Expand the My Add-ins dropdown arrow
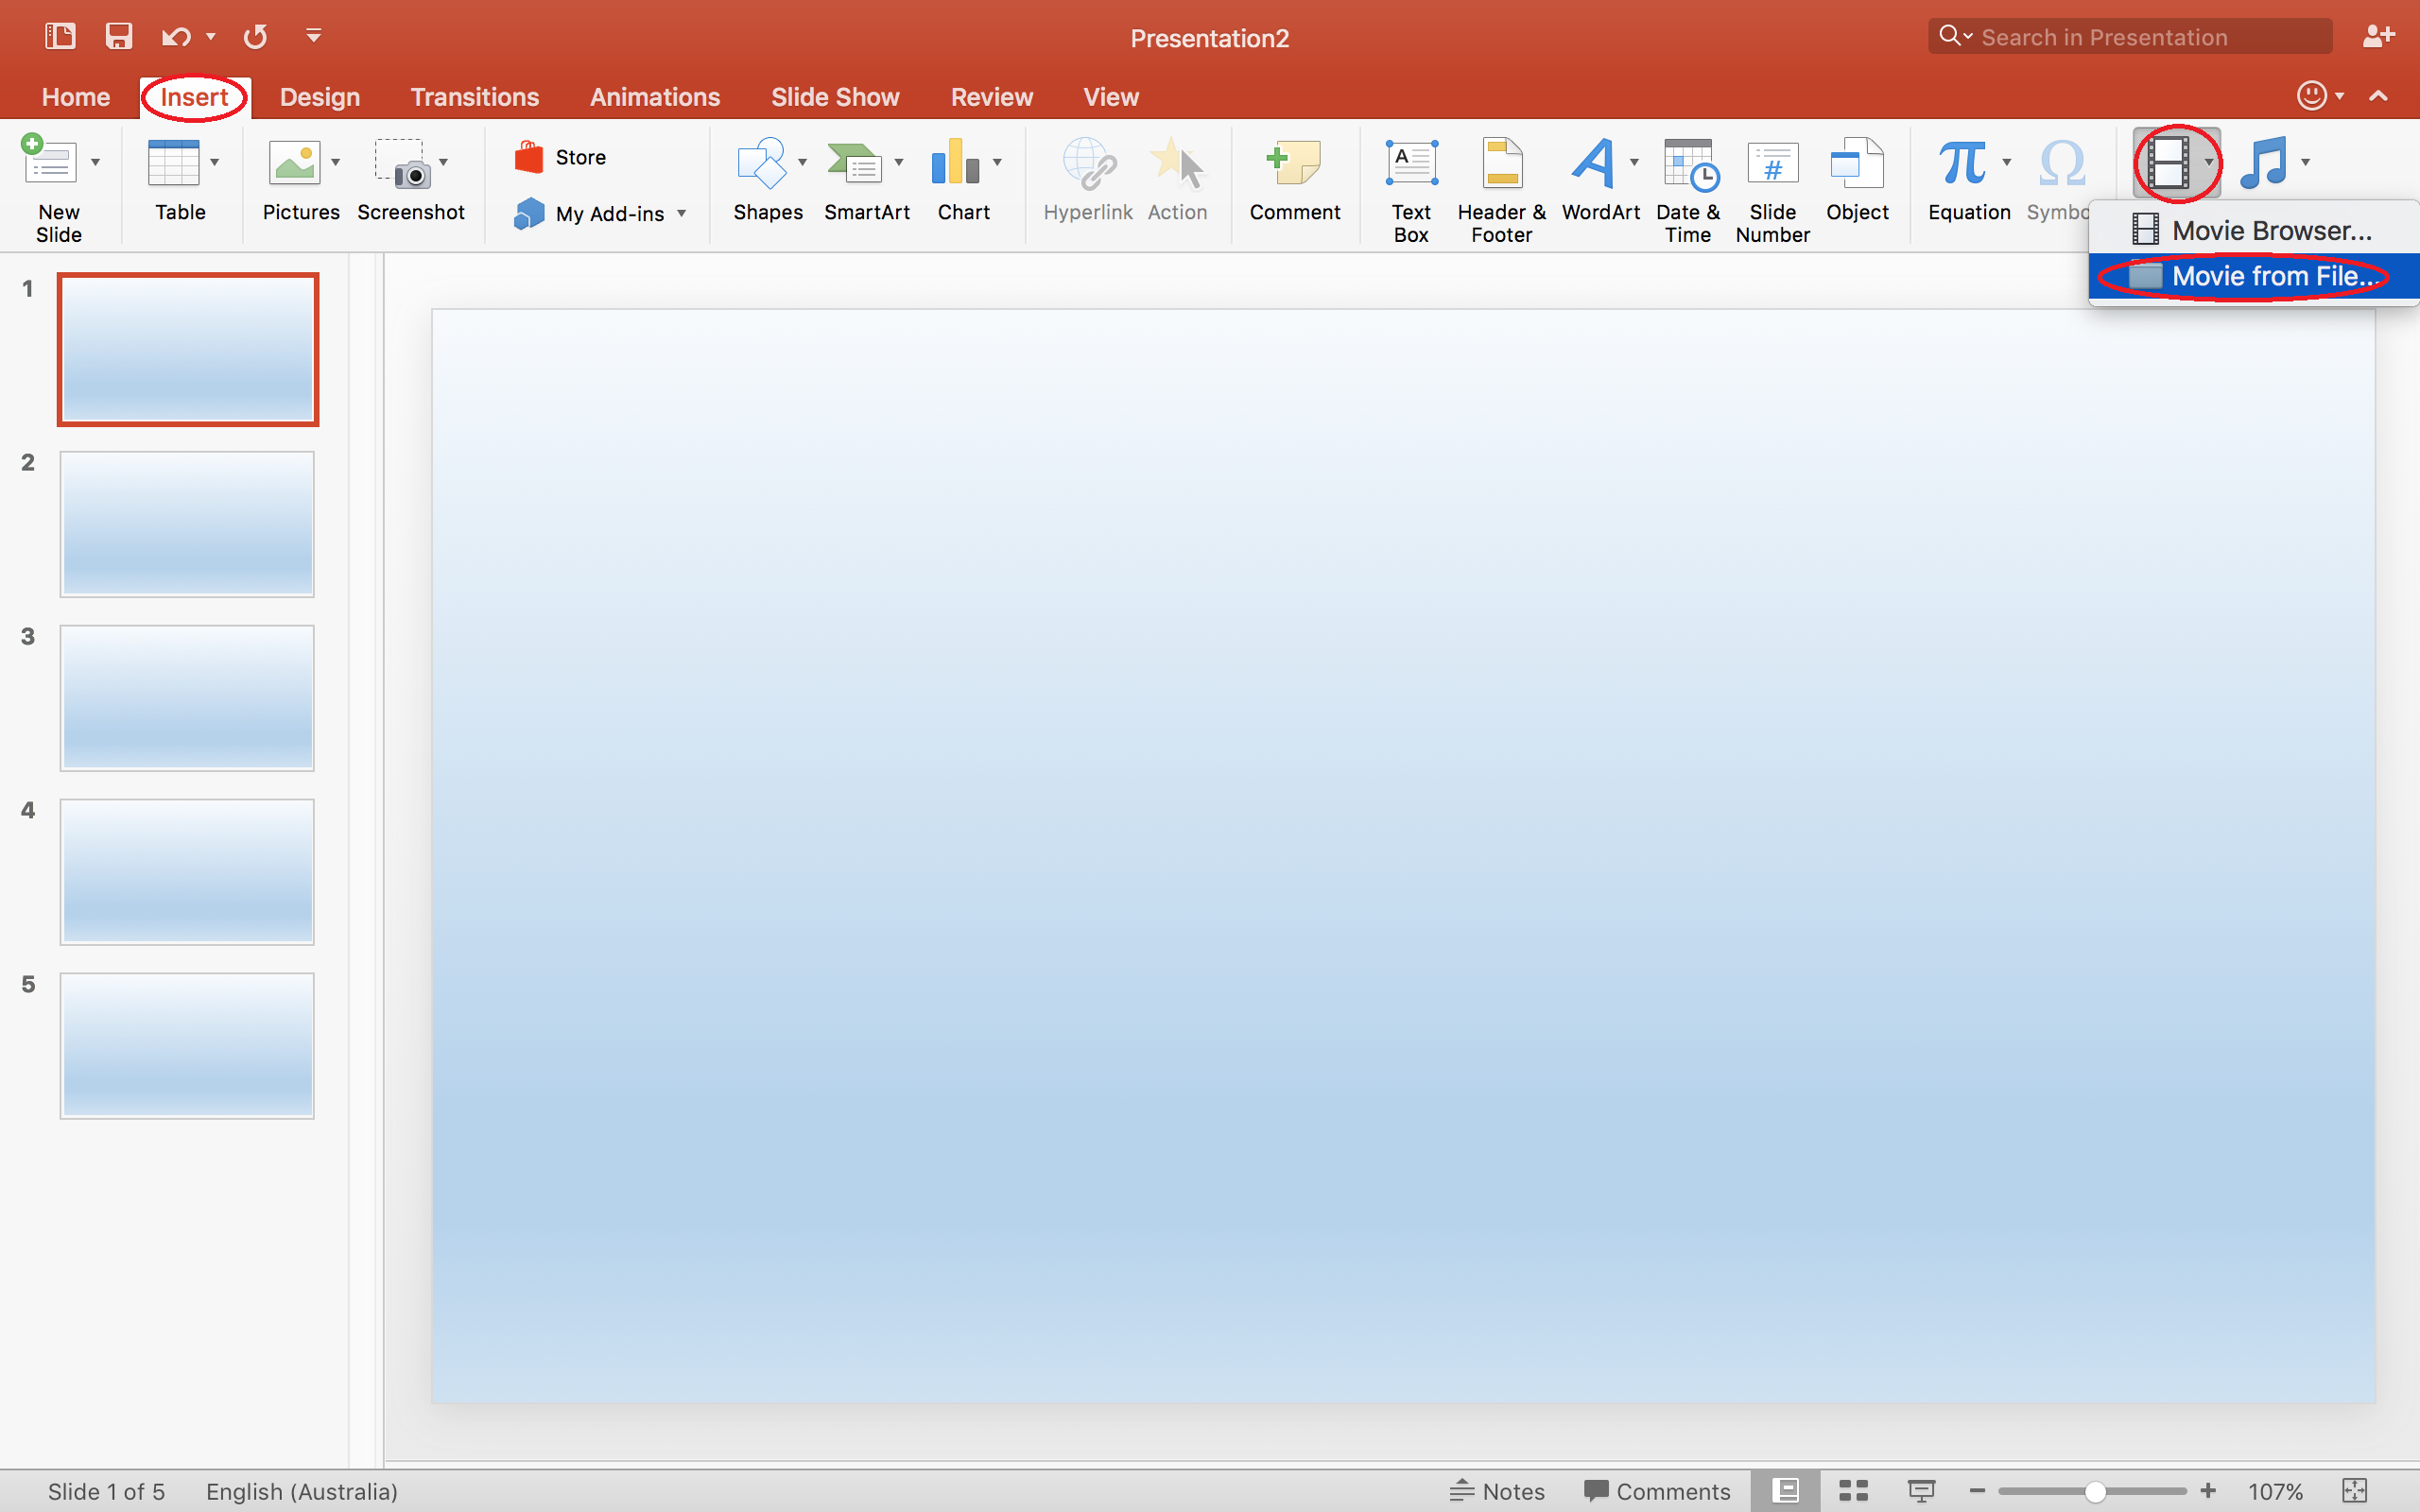The image size is (2420, 1512). (681, 213)
